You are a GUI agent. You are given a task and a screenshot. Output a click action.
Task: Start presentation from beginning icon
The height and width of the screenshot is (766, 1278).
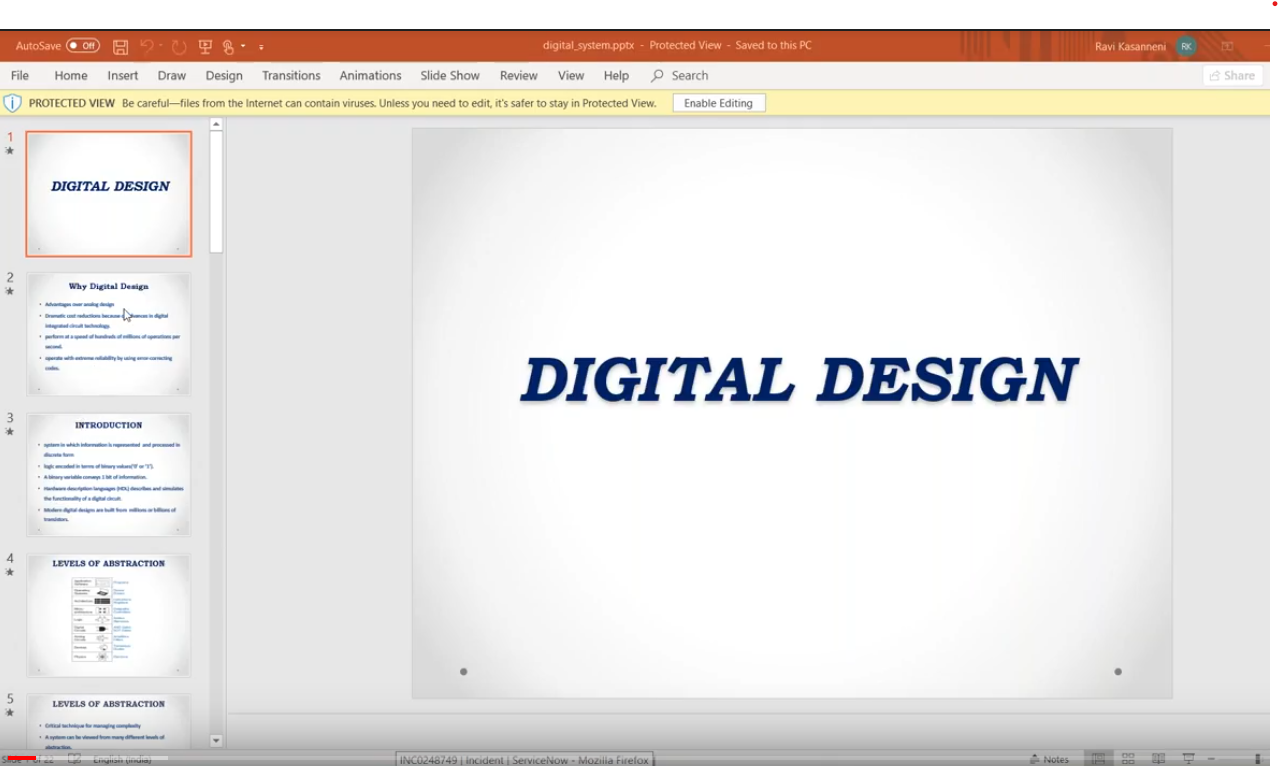[206, 47]
